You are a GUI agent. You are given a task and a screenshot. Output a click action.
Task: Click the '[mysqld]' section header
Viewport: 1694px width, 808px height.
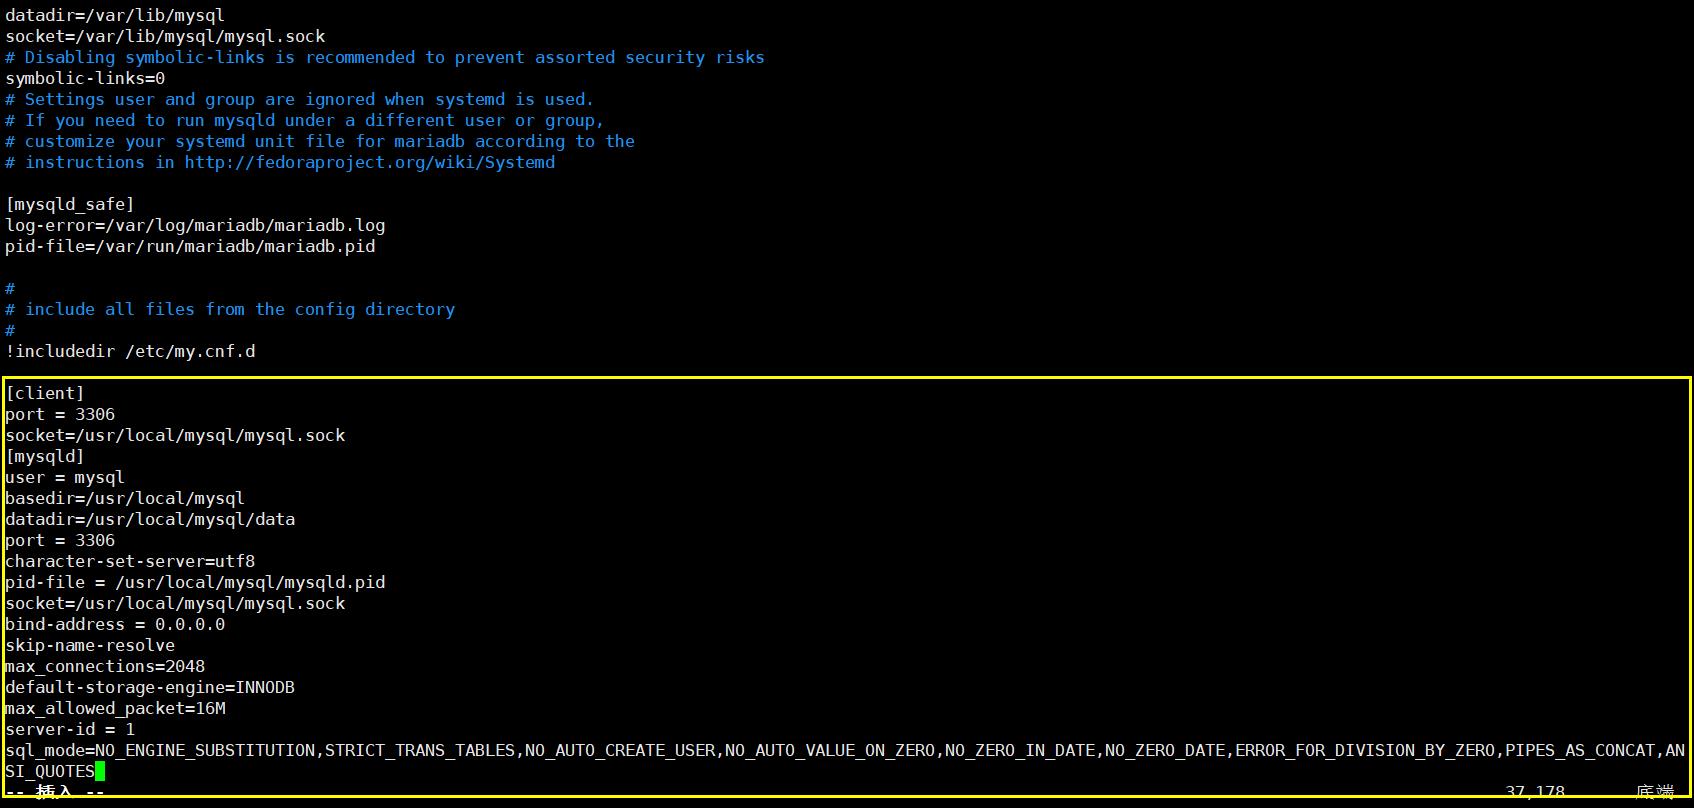[45, 456]
